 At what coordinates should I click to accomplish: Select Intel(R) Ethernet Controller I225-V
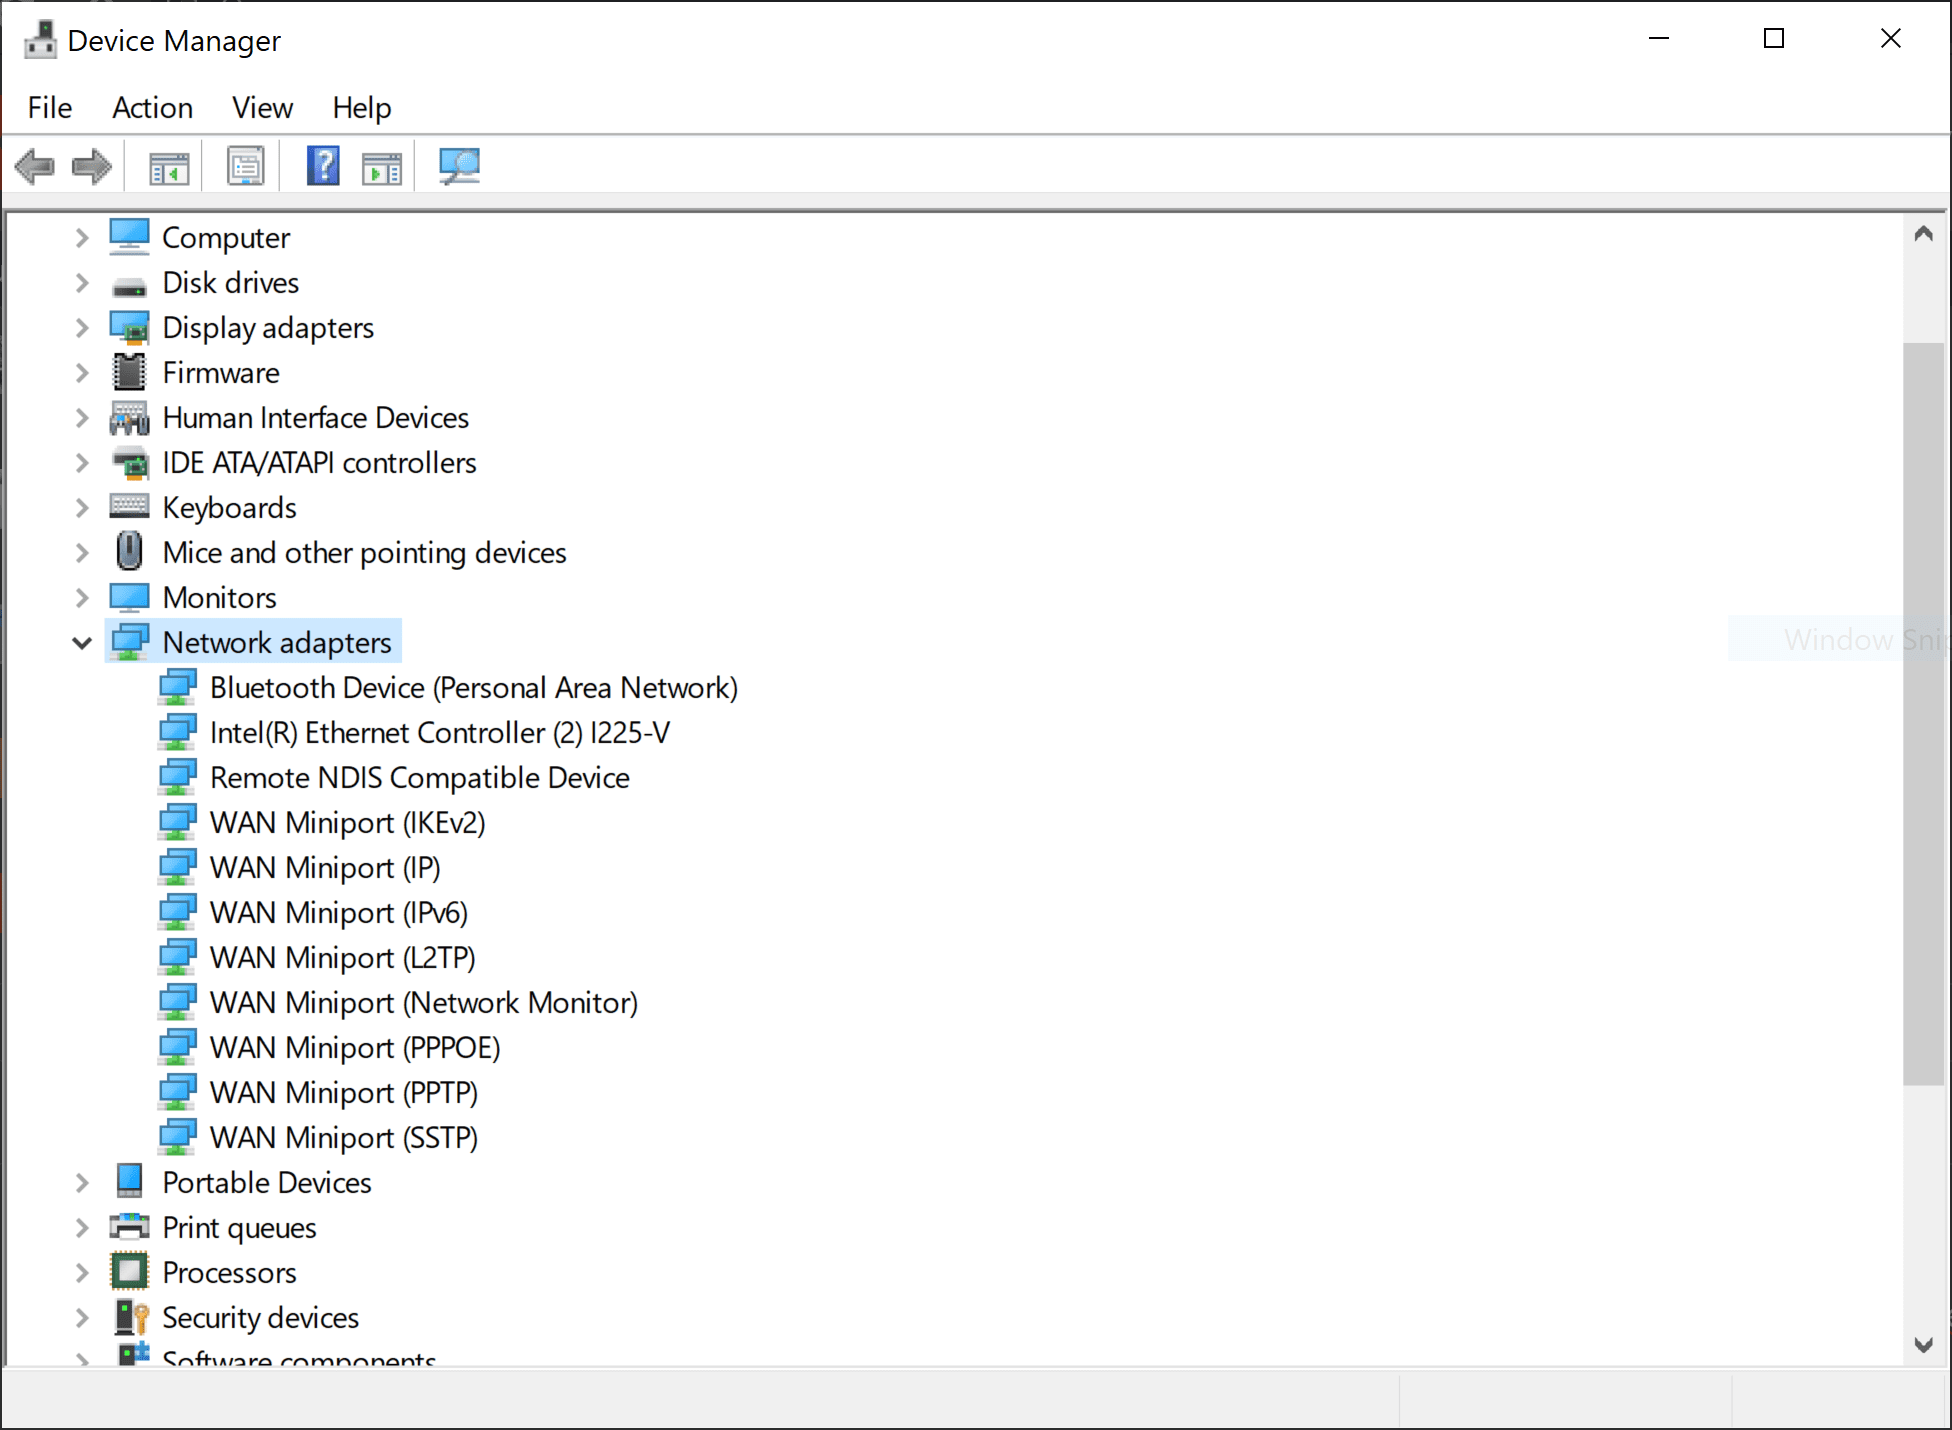(440, 733)
